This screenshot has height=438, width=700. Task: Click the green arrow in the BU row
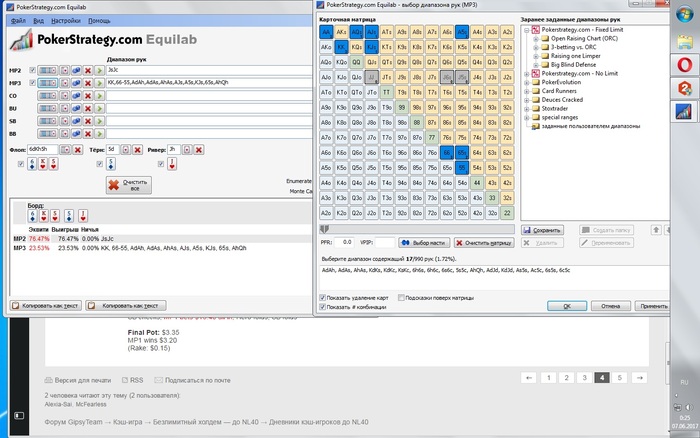[x=99, y=108]
